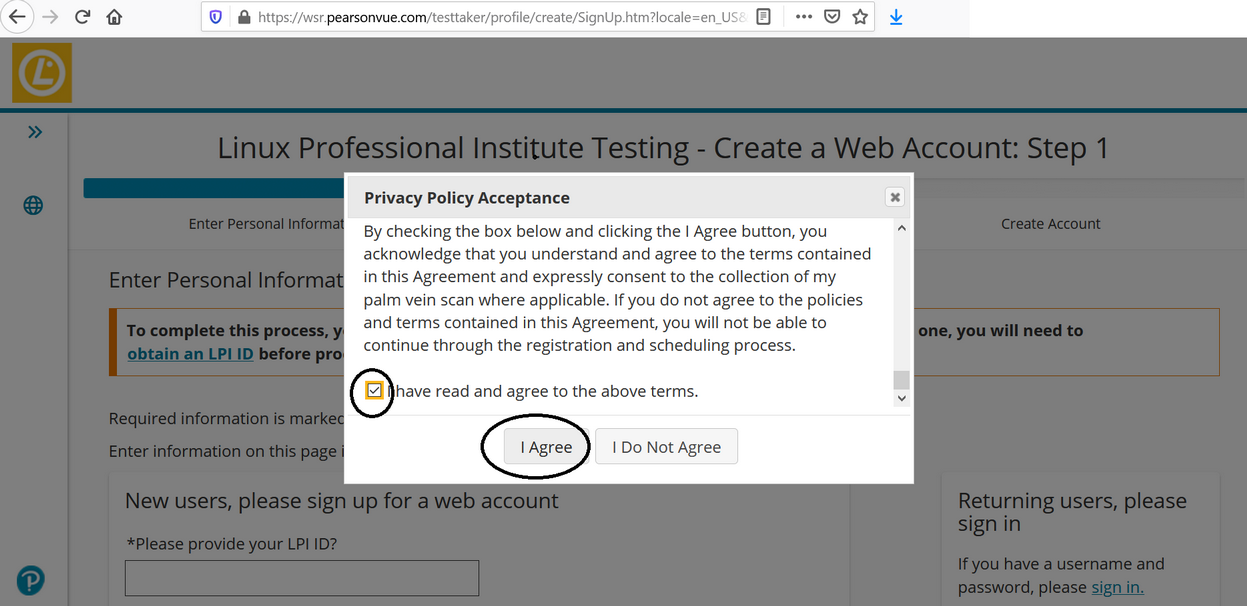
Task: Toggle reader view icon in address bar
Action: point(763,17)
